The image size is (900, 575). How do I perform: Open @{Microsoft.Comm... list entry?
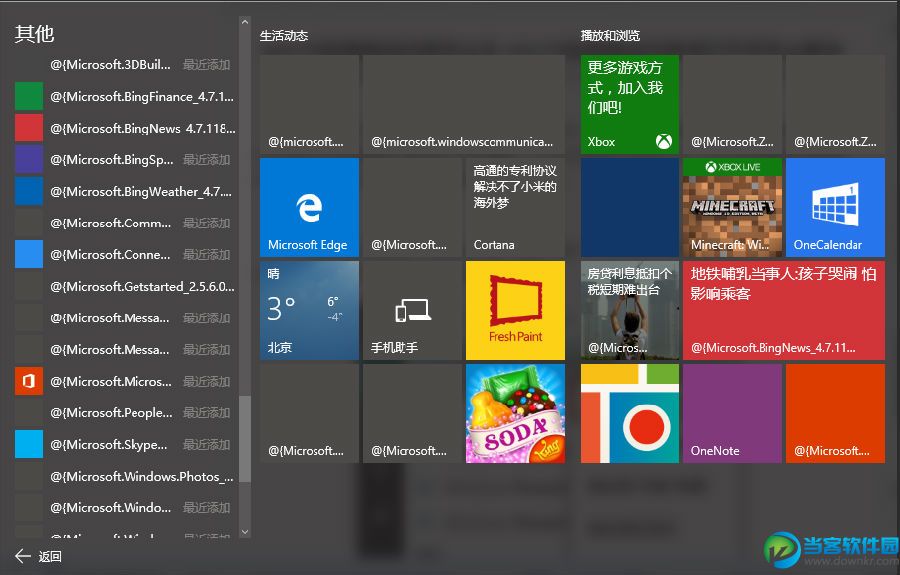(x=123, y=223)
